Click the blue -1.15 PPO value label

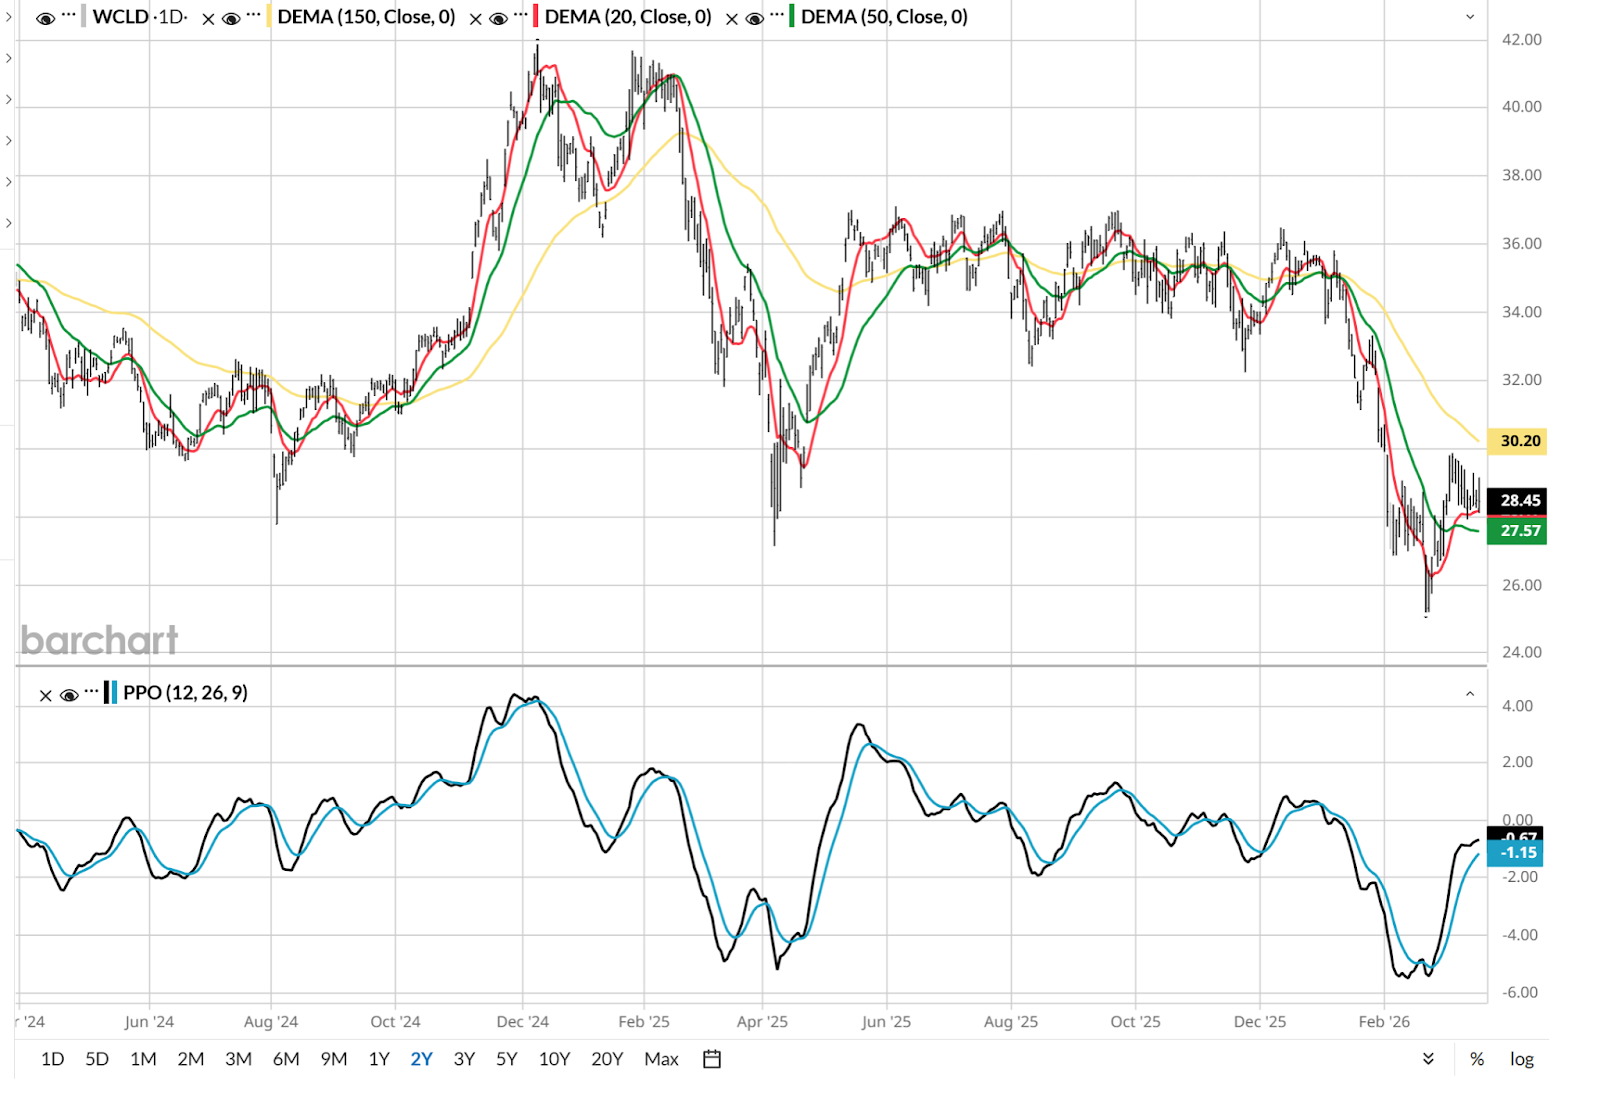coord(1516,853)
